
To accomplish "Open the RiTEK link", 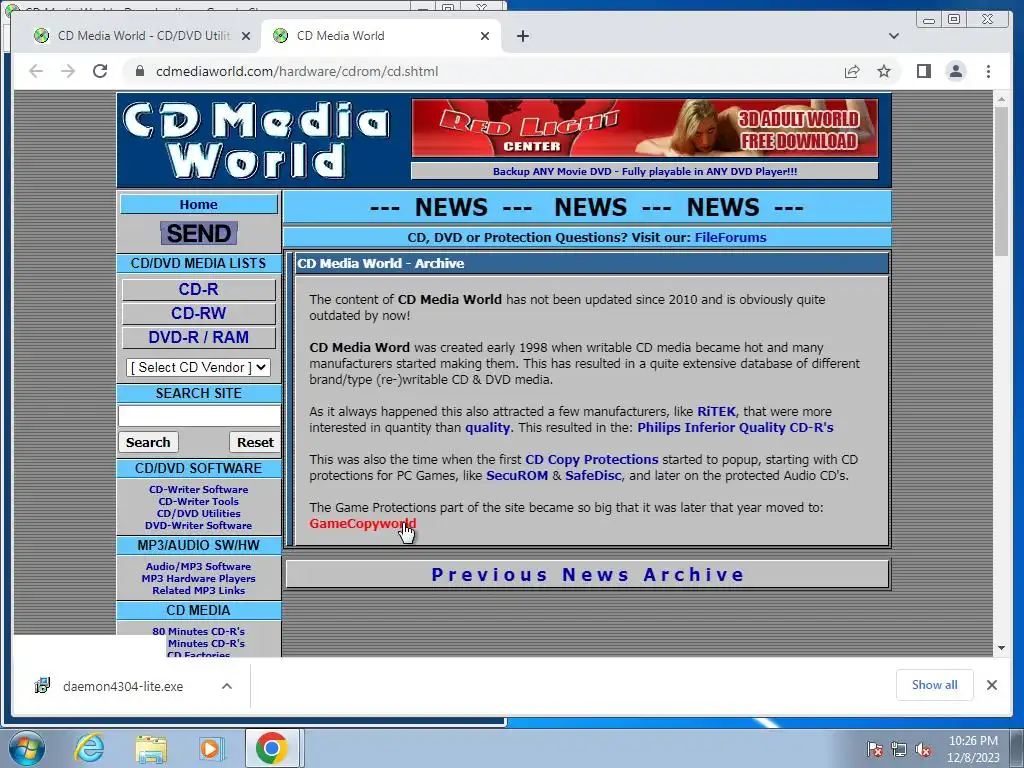I will coord(716,412).
